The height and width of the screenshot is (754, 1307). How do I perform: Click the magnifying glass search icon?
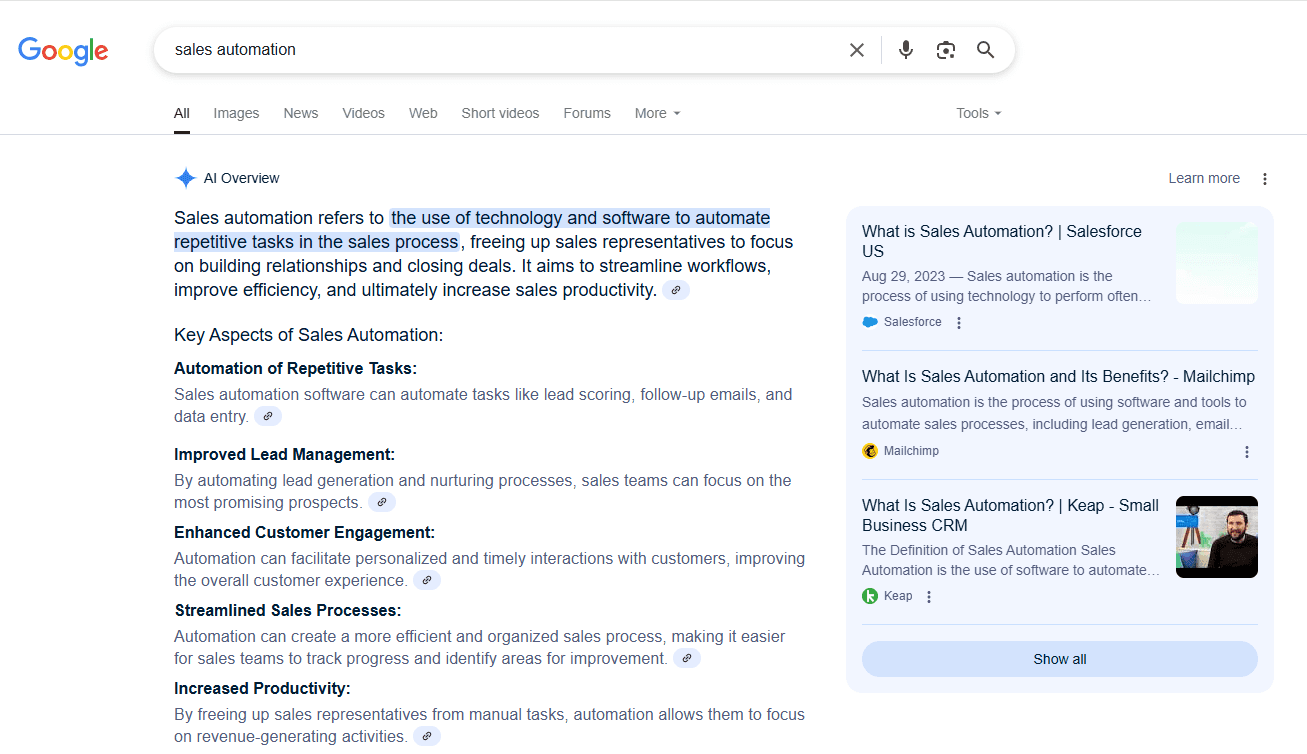pyautogui.click(x=986, y=50)
